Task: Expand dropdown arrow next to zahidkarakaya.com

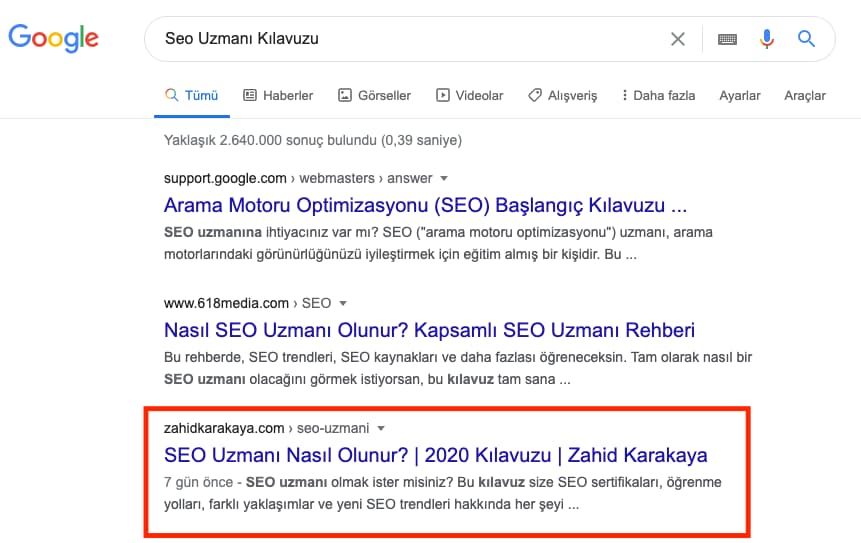Action: coord(381,428)
